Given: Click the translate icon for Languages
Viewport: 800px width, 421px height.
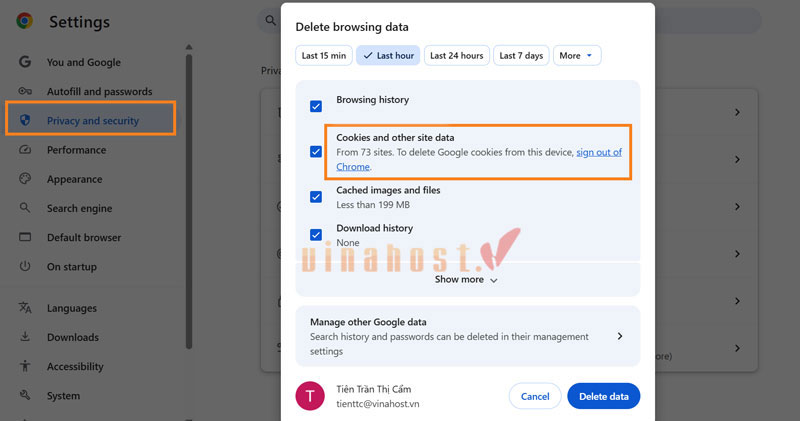Looking at the screenshot, I should pyautogui.click(x=24, y=307).
